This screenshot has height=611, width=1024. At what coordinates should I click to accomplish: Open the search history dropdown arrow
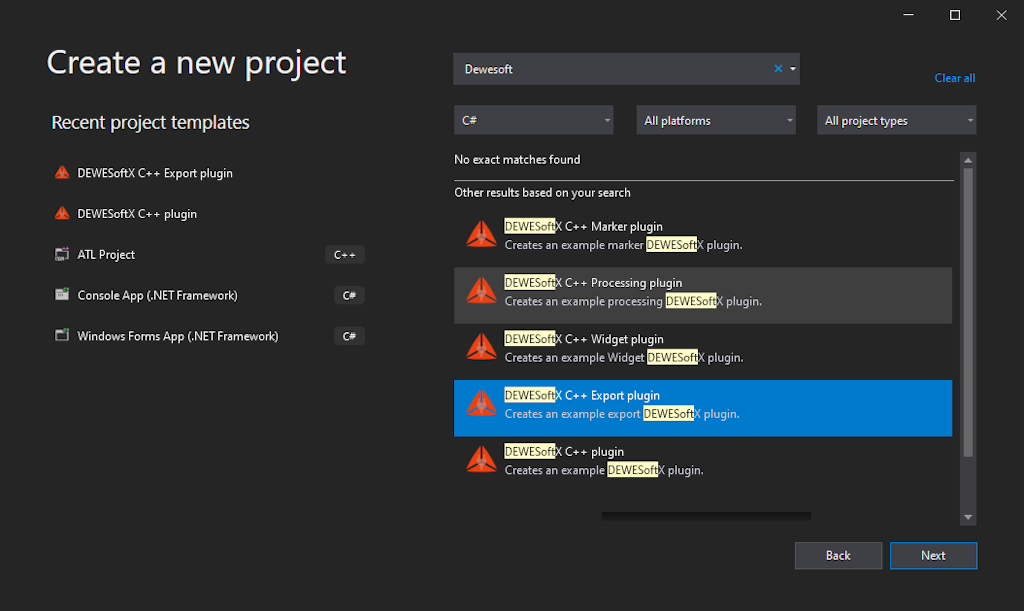tap(793, 69)
